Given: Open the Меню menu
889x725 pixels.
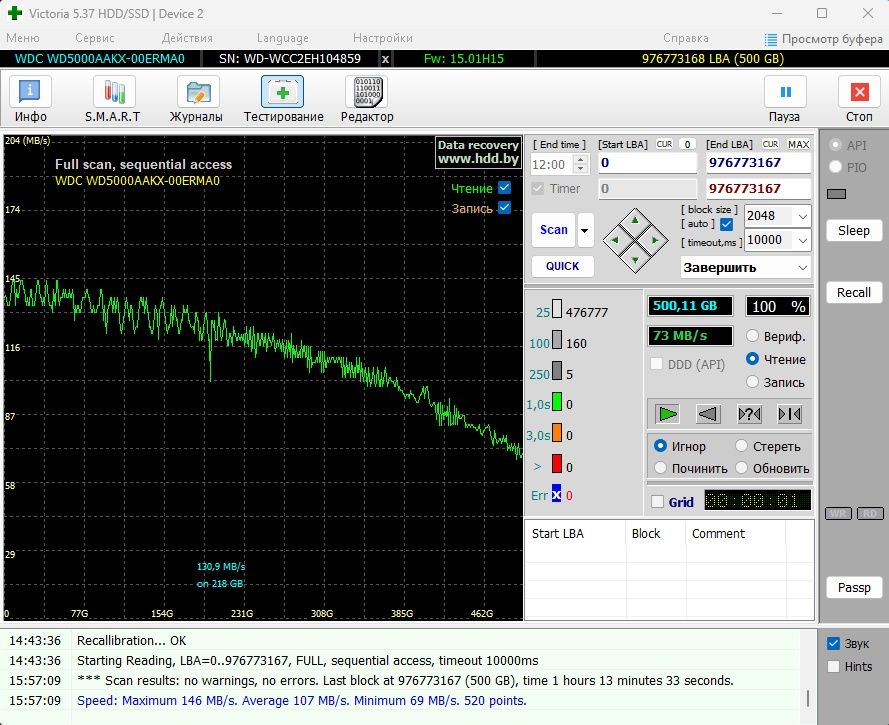Looking at the screenshot, I should (x=23, y=38).
